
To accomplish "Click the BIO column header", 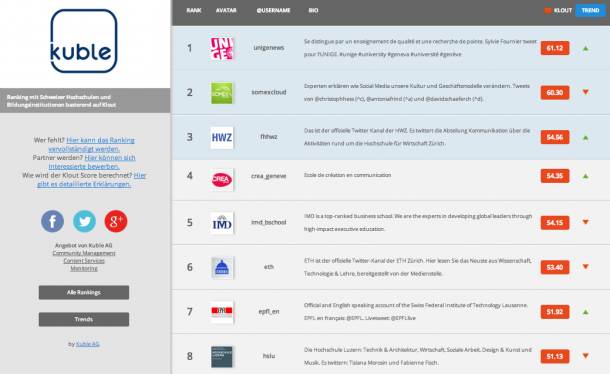I will click(313, 11).
